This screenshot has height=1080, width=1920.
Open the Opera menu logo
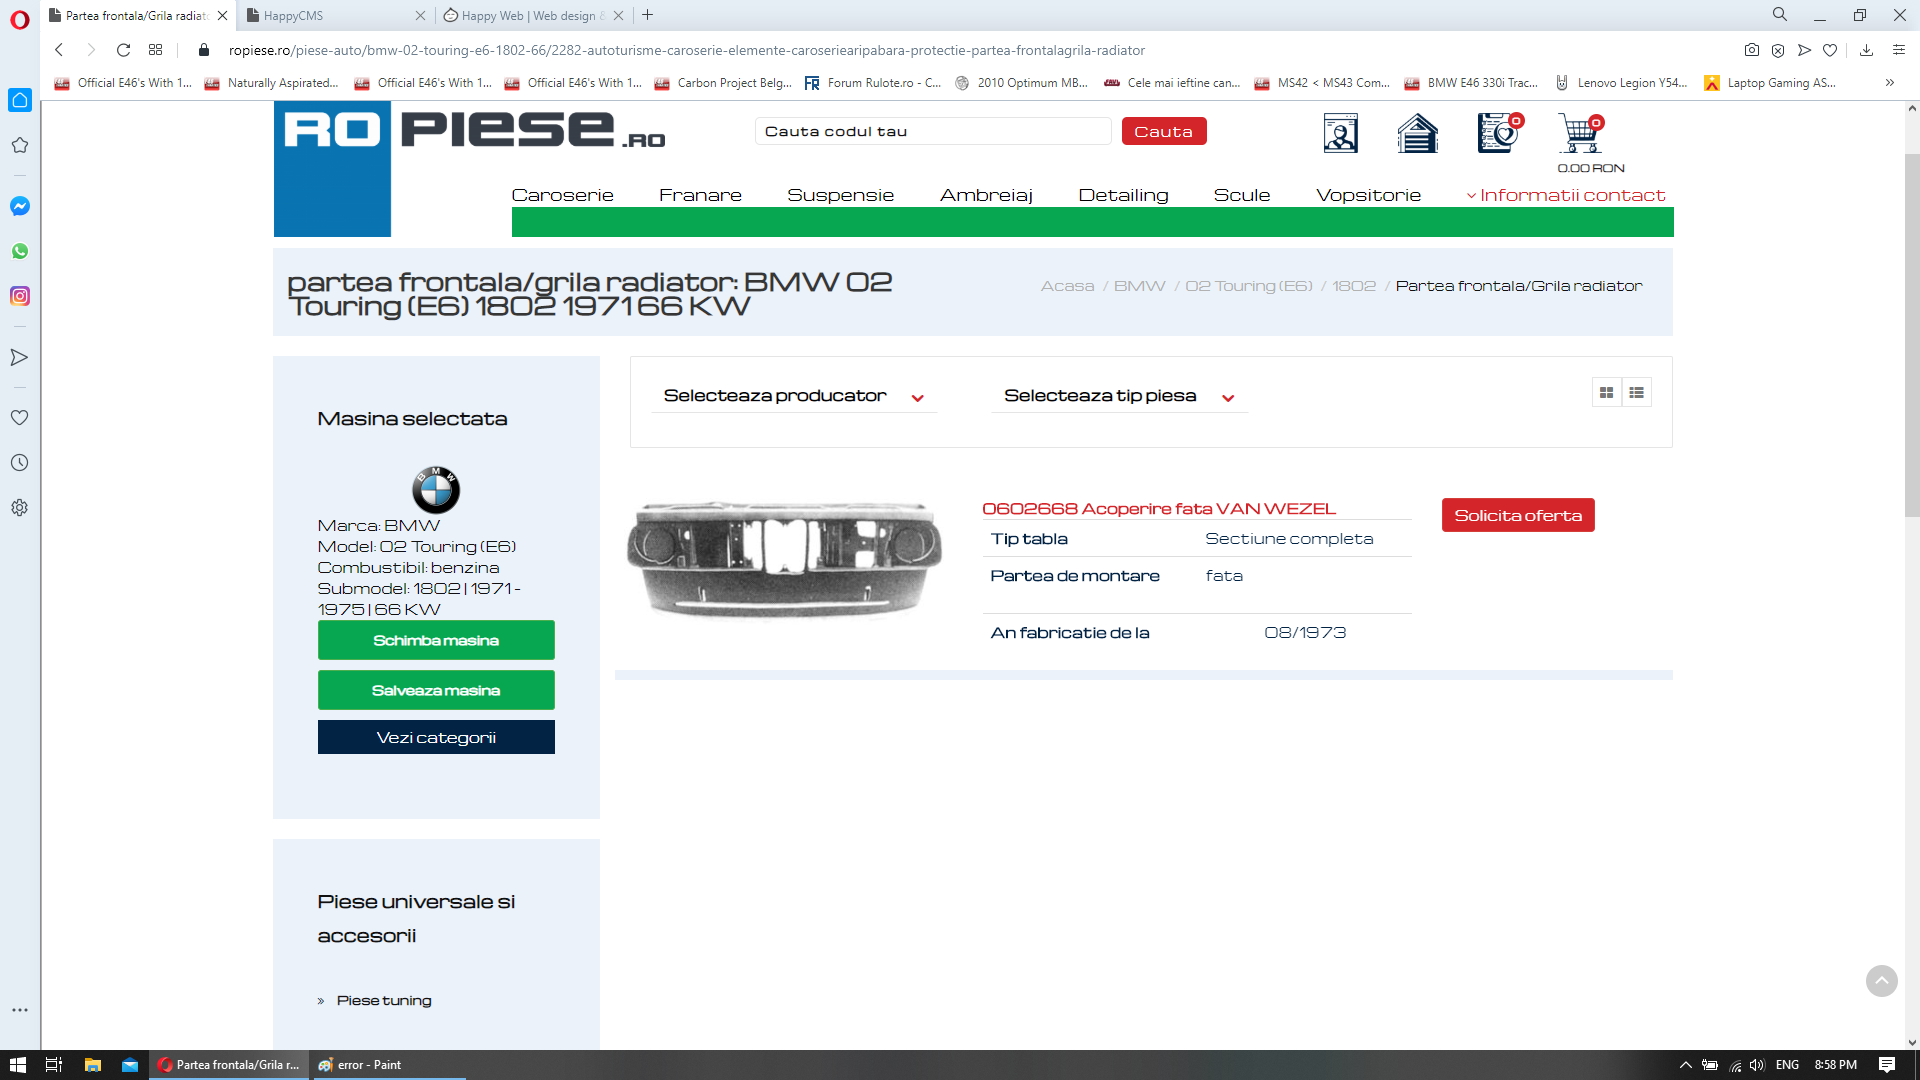click(x=19, y=19)
